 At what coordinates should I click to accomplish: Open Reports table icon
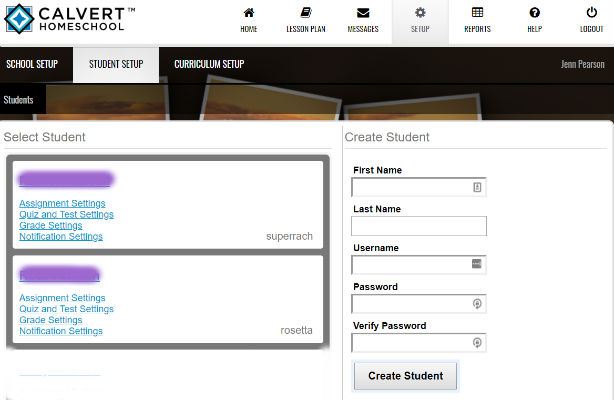click(477, 13)
